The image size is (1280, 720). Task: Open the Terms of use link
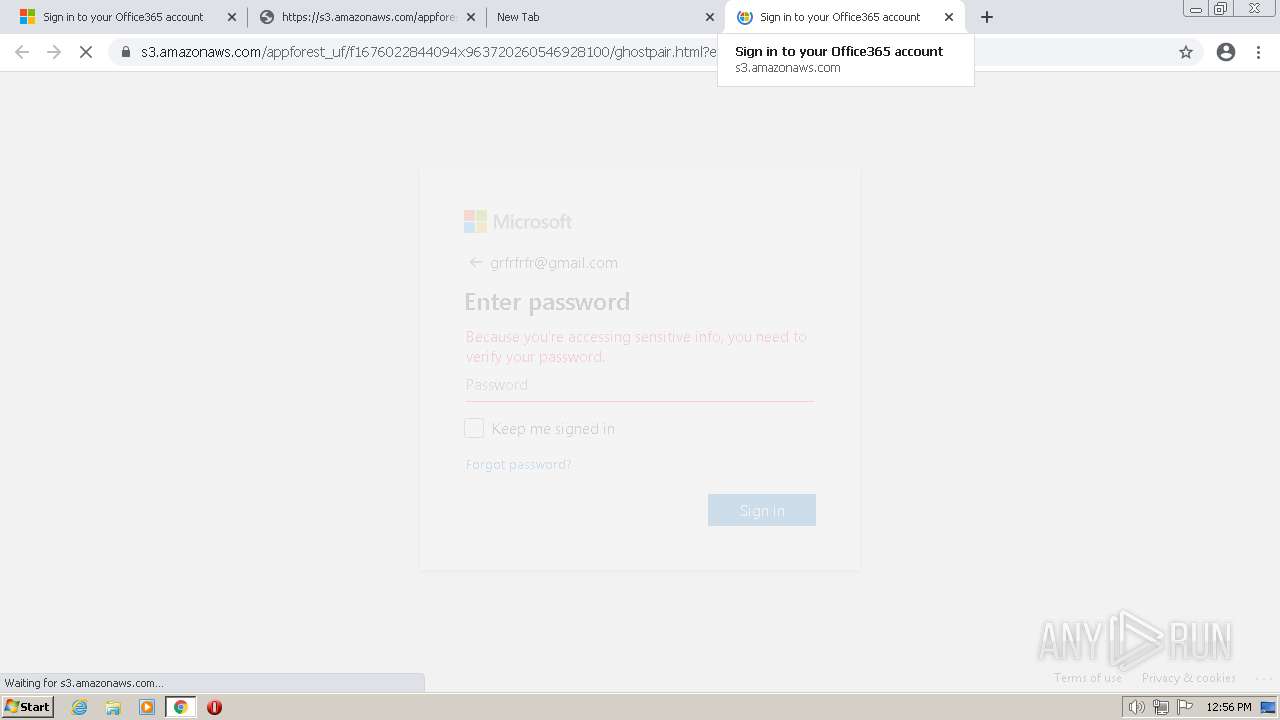[1088, 678]
